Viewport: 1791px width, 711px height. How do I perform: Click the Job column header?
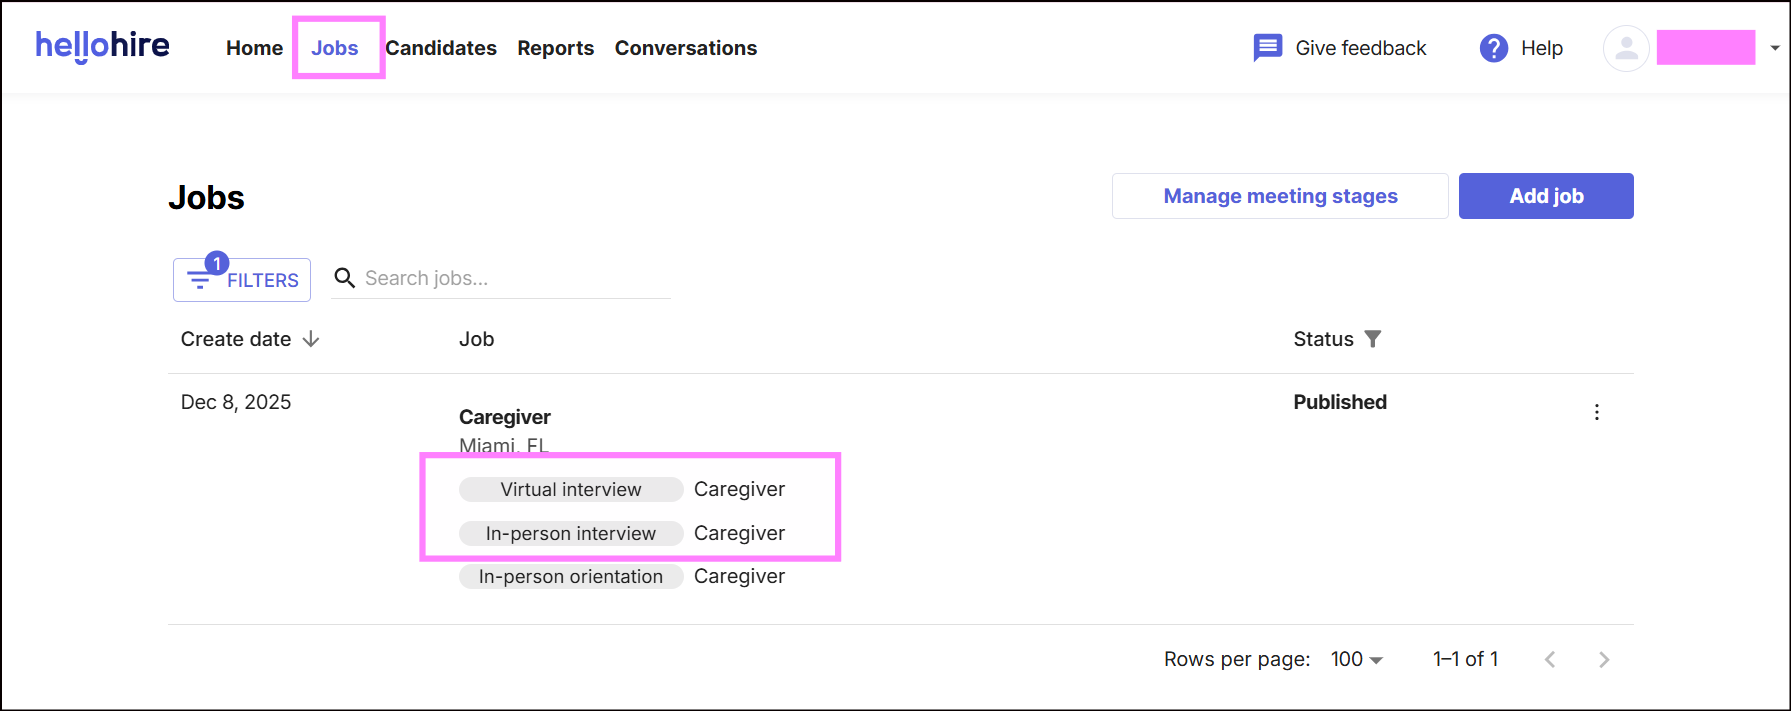pyautogui.click(x=477, y=339)
